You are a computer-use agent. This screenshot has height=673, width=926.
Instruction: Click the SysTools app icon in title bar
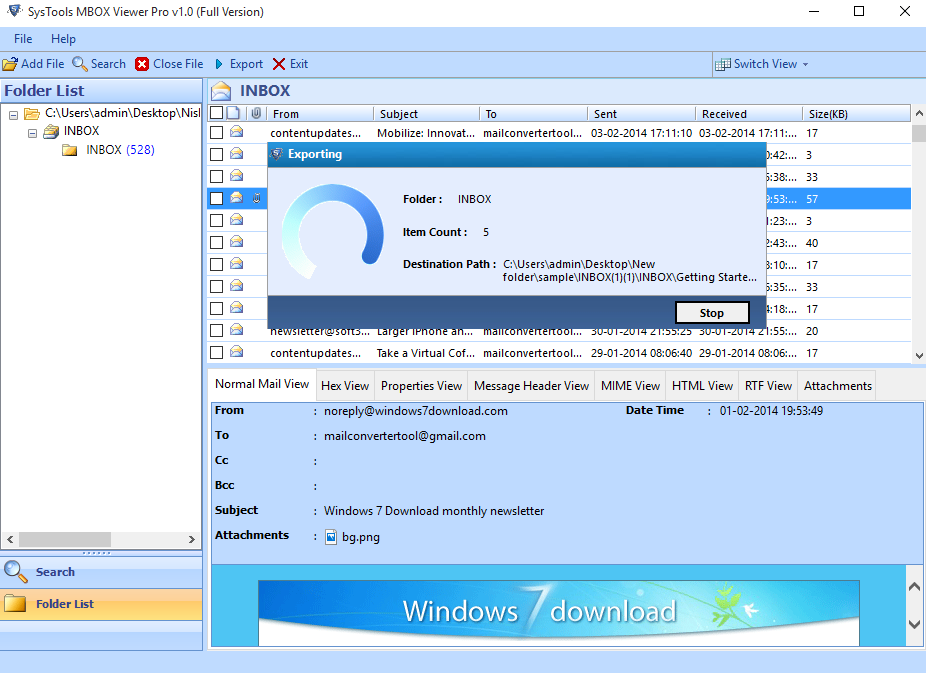(x=15, y=11)
